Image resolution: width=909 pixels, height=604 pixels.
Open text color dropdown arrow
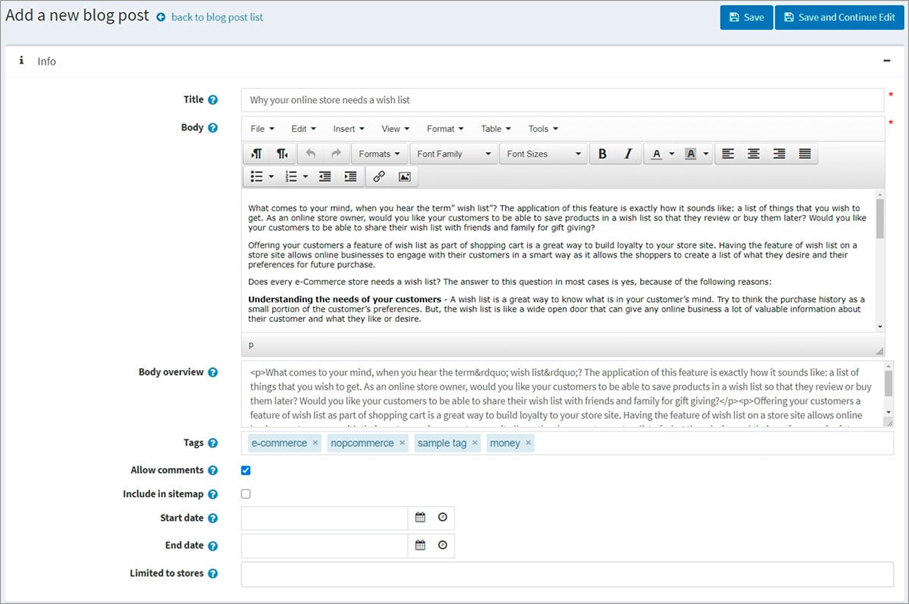pos(672,154)
